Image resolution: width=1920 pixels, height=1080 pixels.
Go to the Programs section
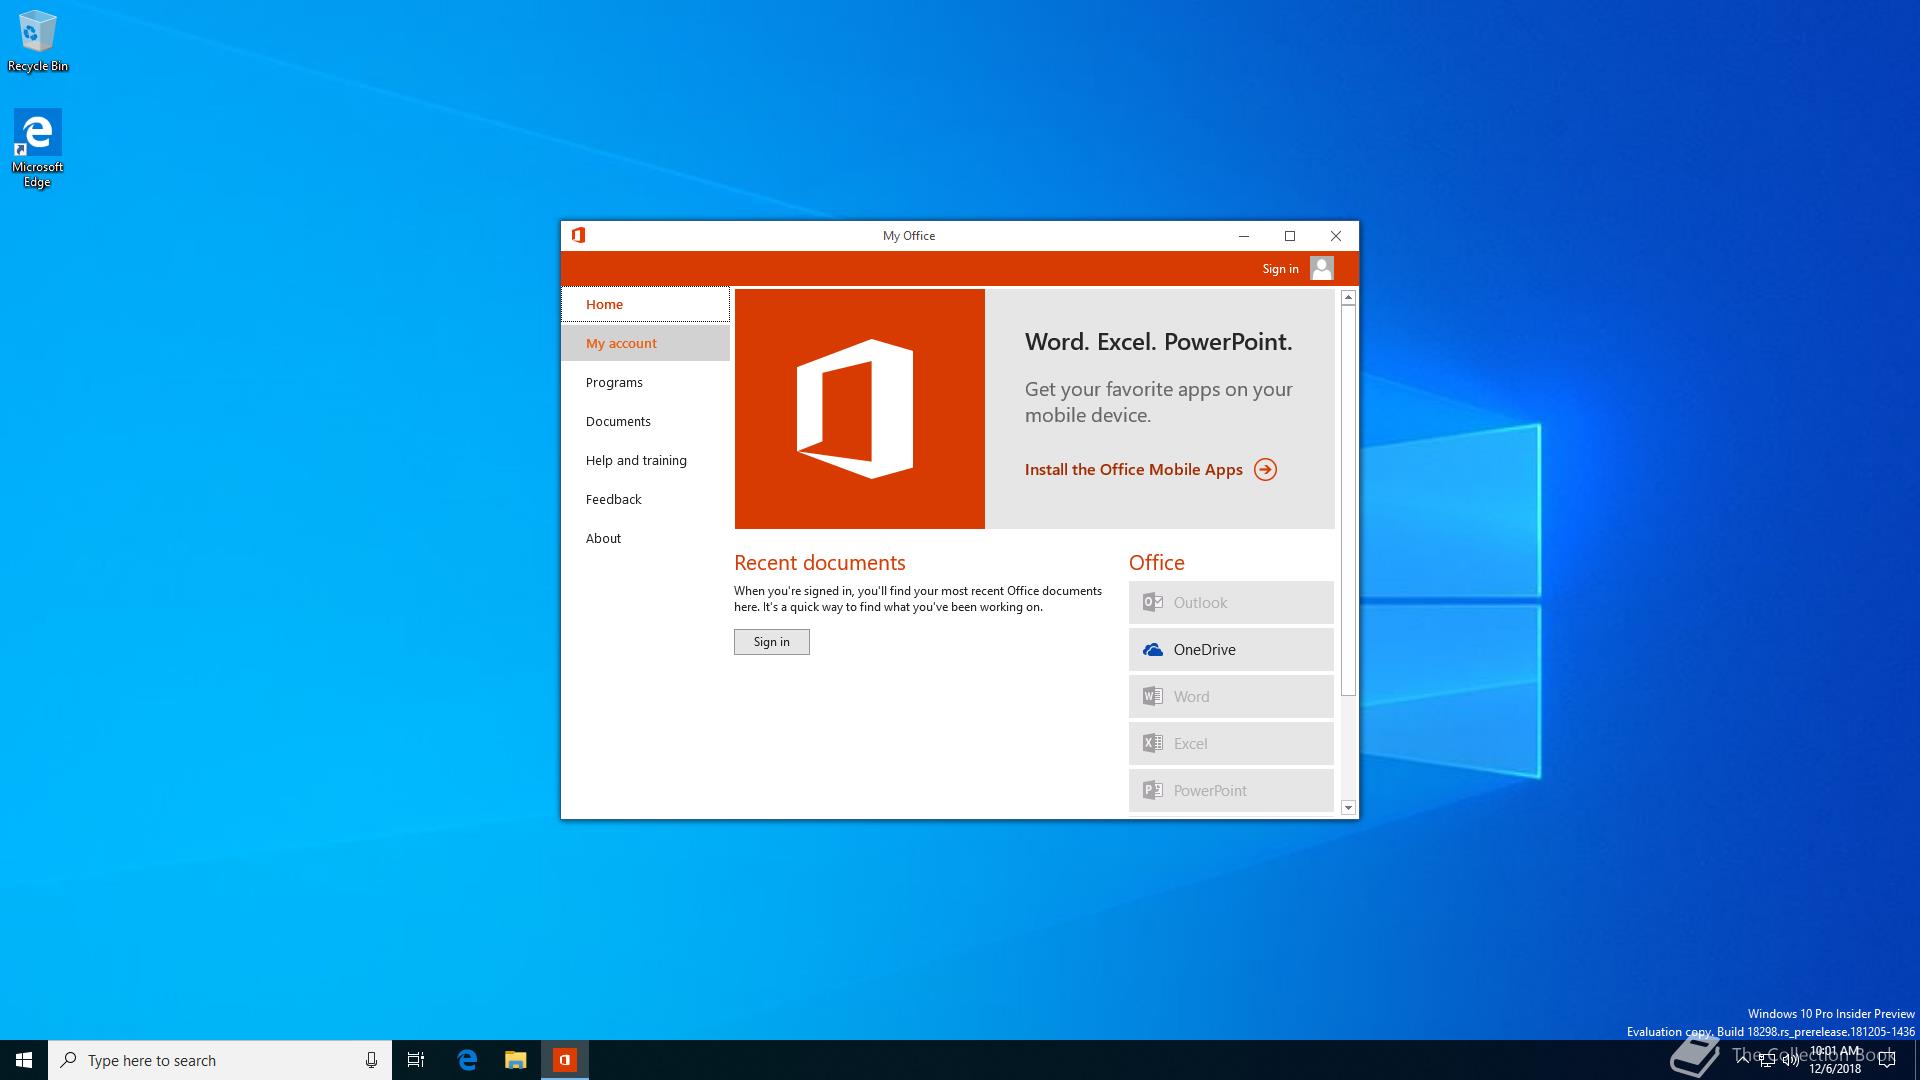645,382
